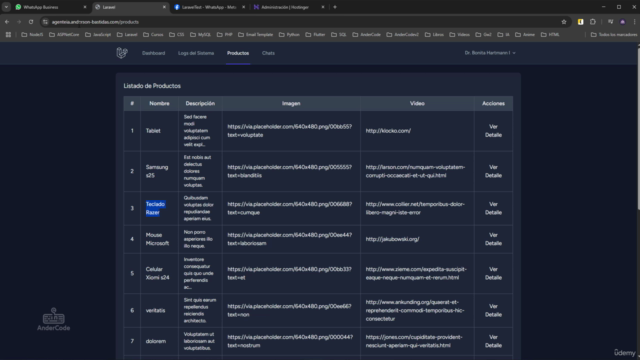View details of the veritatis product
The image size is (640, 360).
493,310
